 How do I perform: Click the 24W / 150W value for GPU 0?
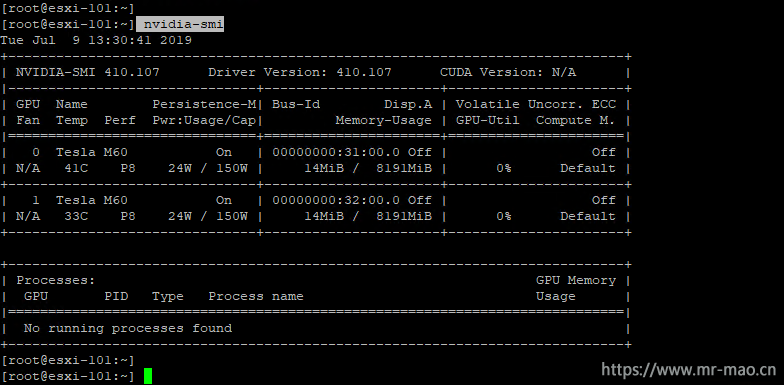click(x=208, y=168)
